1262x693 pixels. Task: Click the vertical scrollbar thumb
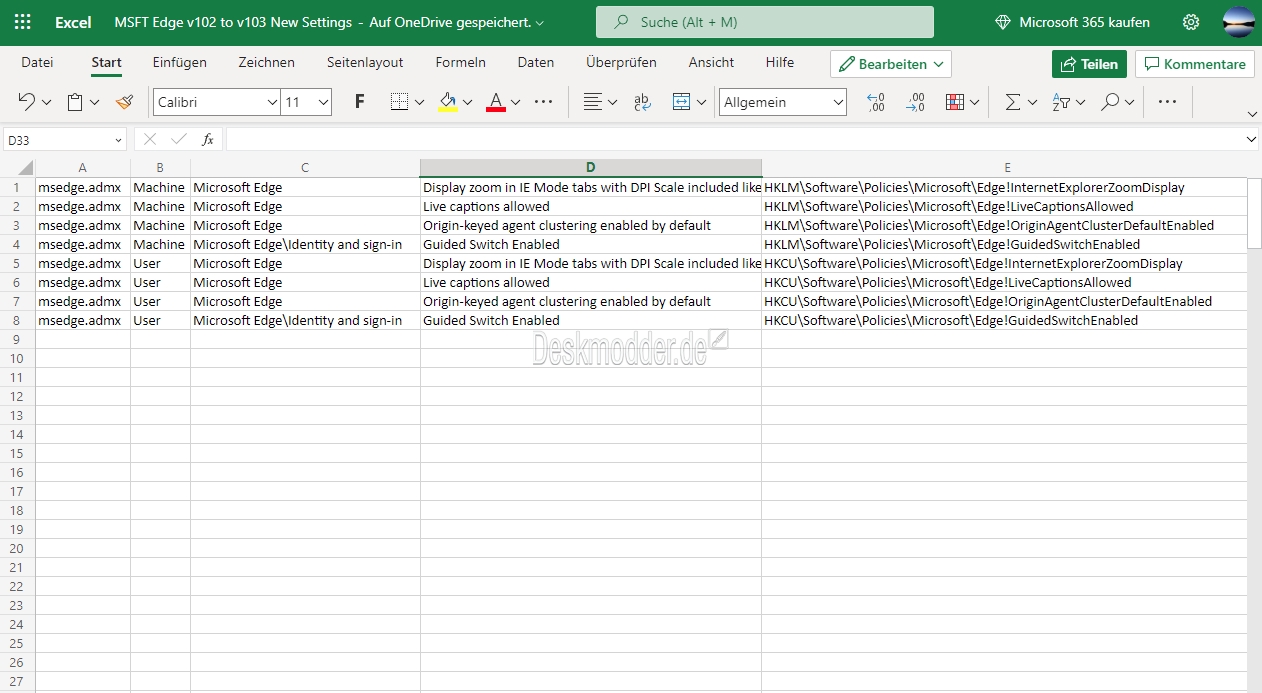pos(1255,212)
